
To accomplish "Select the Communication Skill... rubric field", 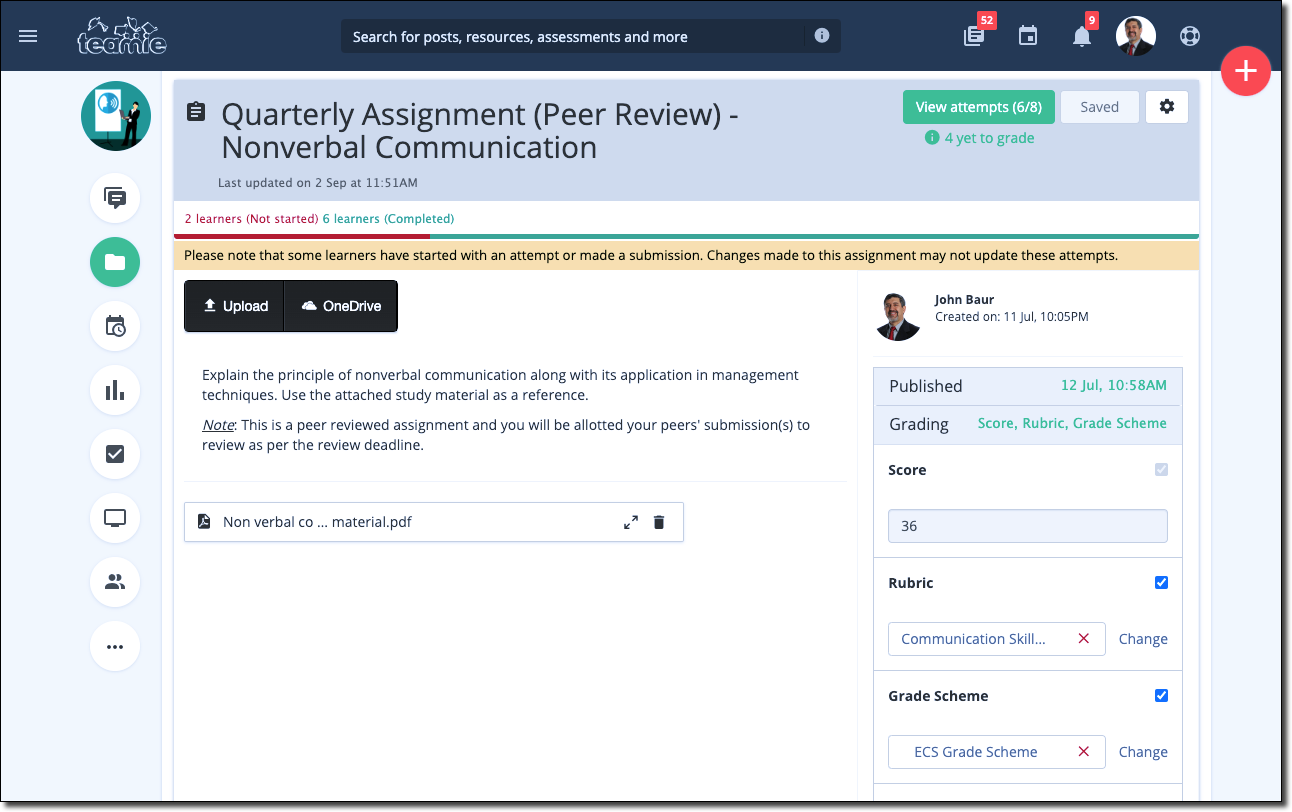I will 997,639.
